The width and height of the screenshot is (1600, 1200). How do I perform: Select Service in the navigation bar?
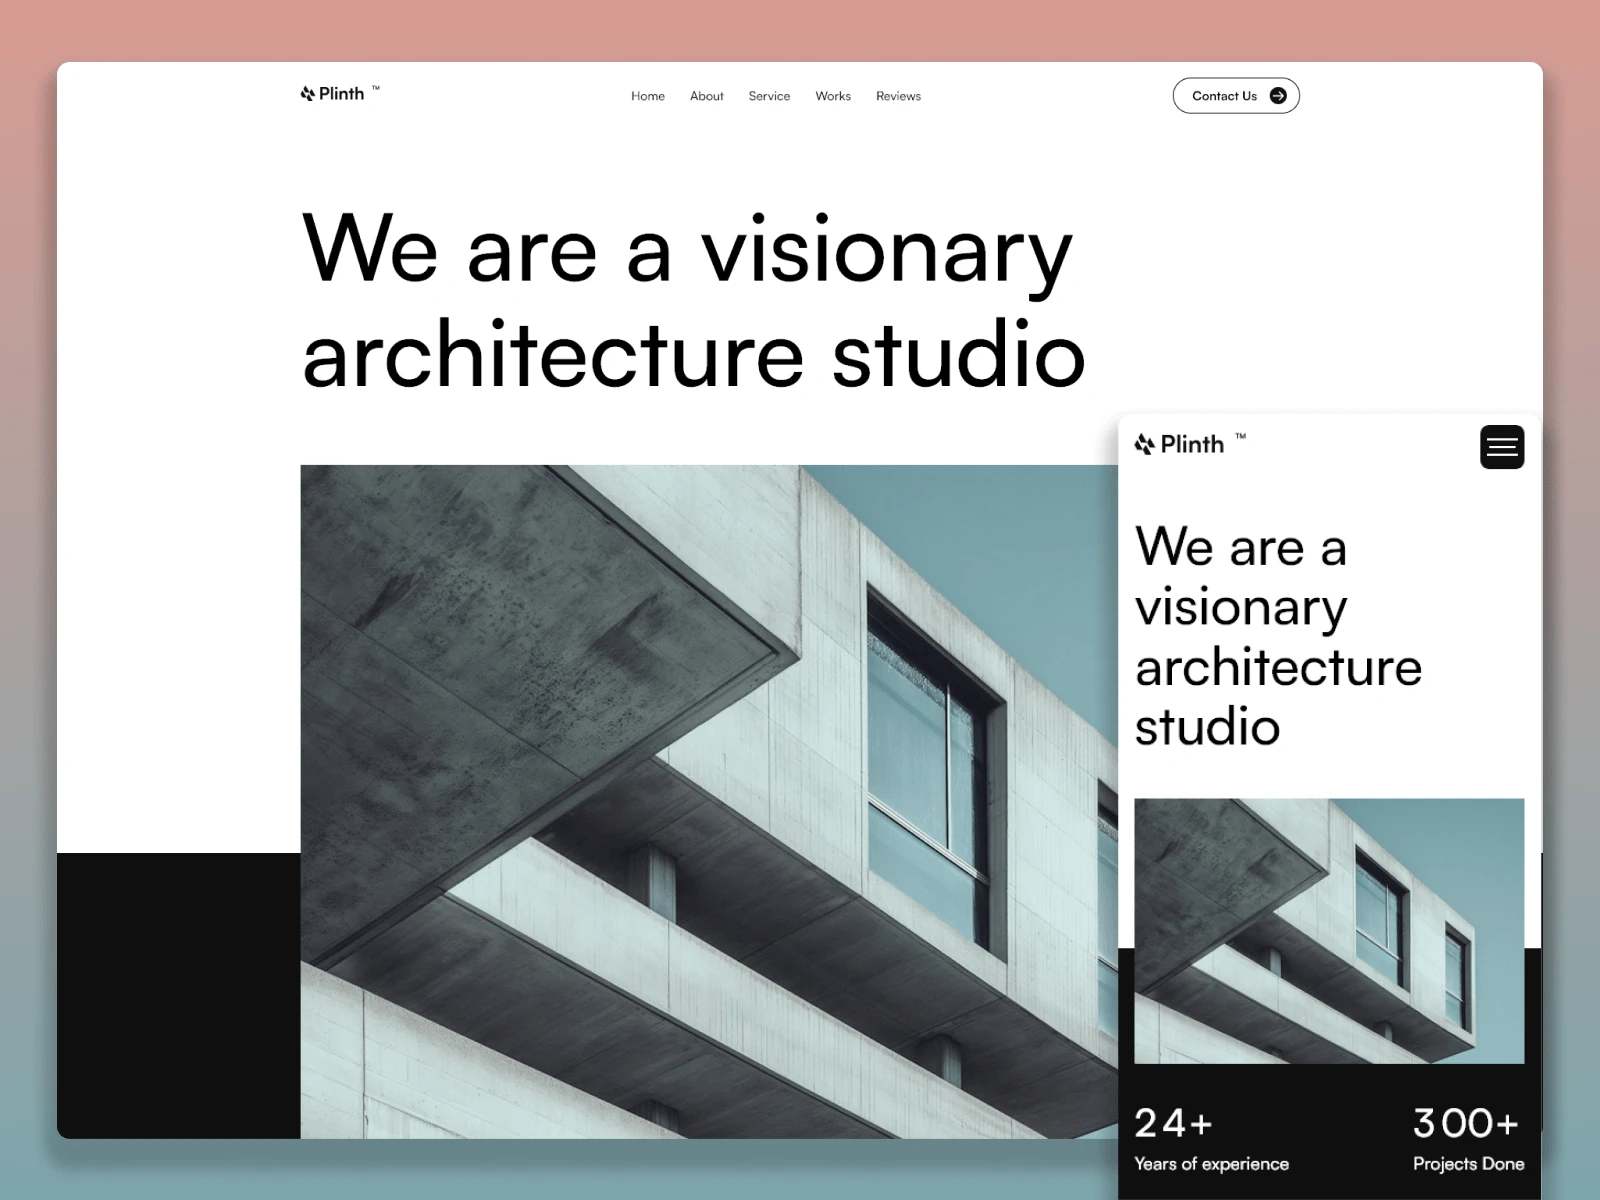click(768, 96)
